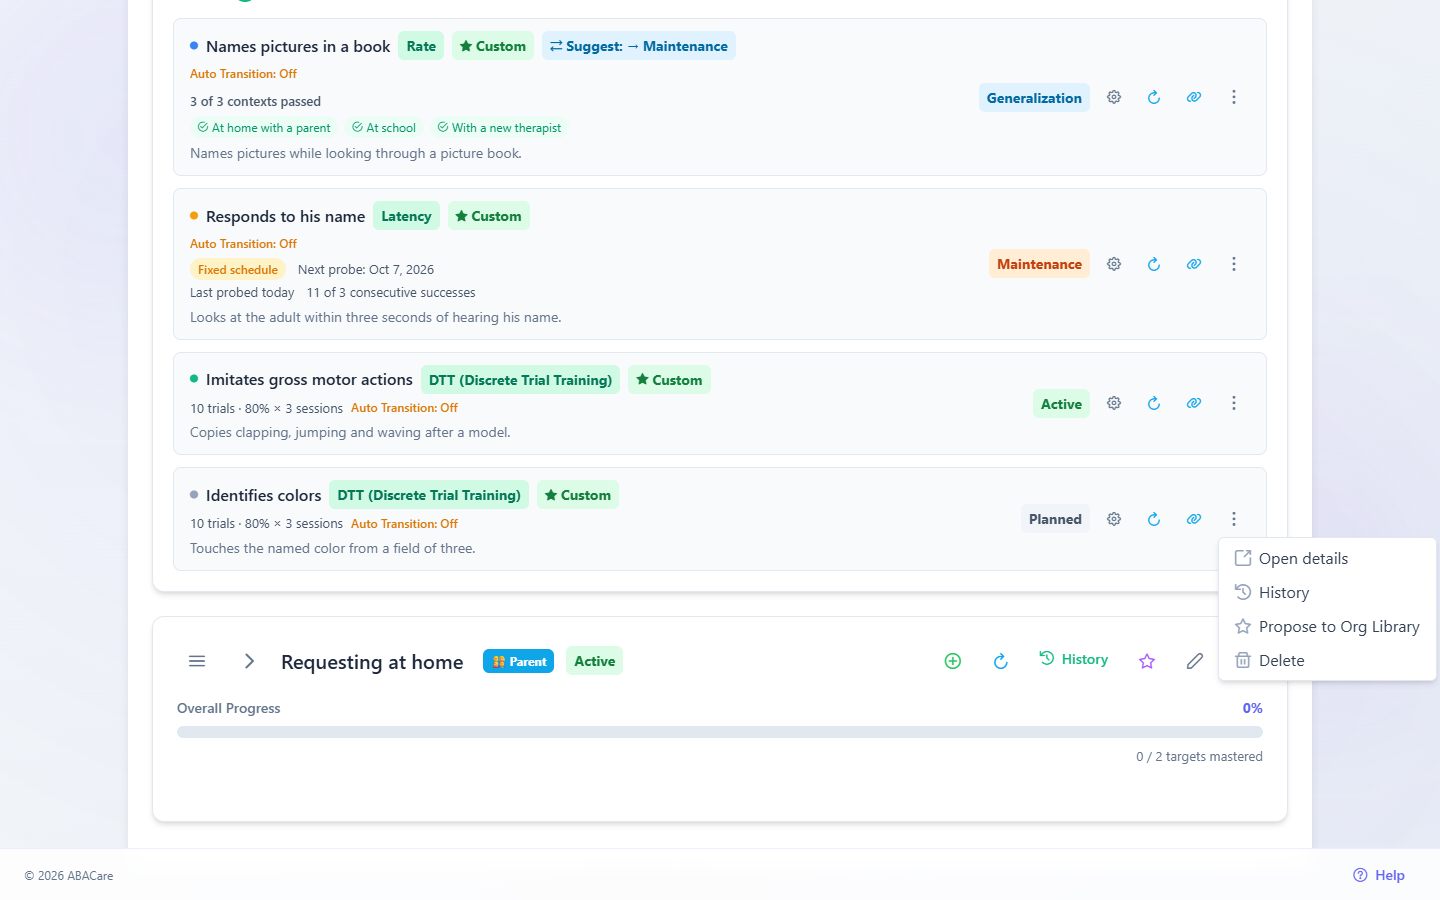
Task: Click link icon on Identifies colors
Action: click(1194, 519)
